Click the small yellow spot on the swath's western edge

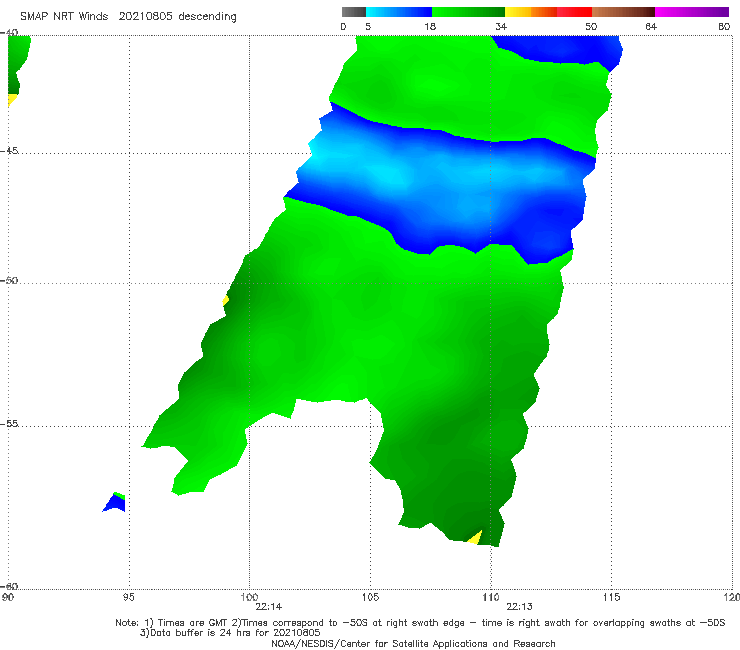point(226,300)
